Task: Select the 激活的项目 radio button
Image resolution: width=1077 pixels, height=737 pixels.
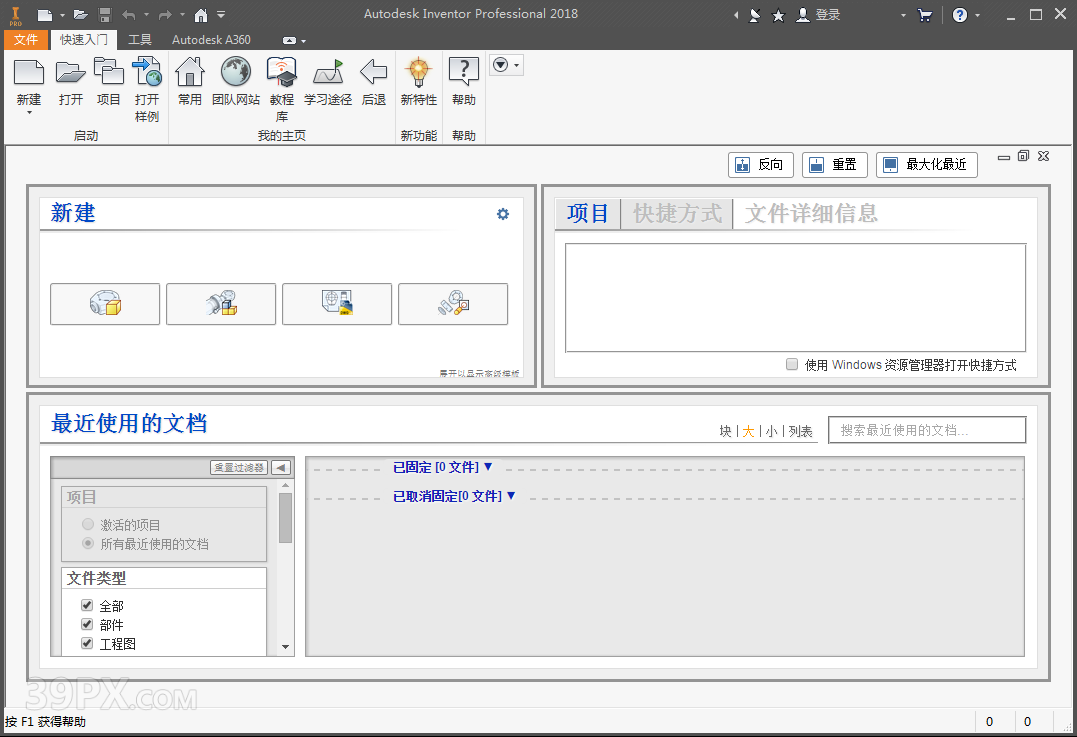Action: click(x=88, y=524)
